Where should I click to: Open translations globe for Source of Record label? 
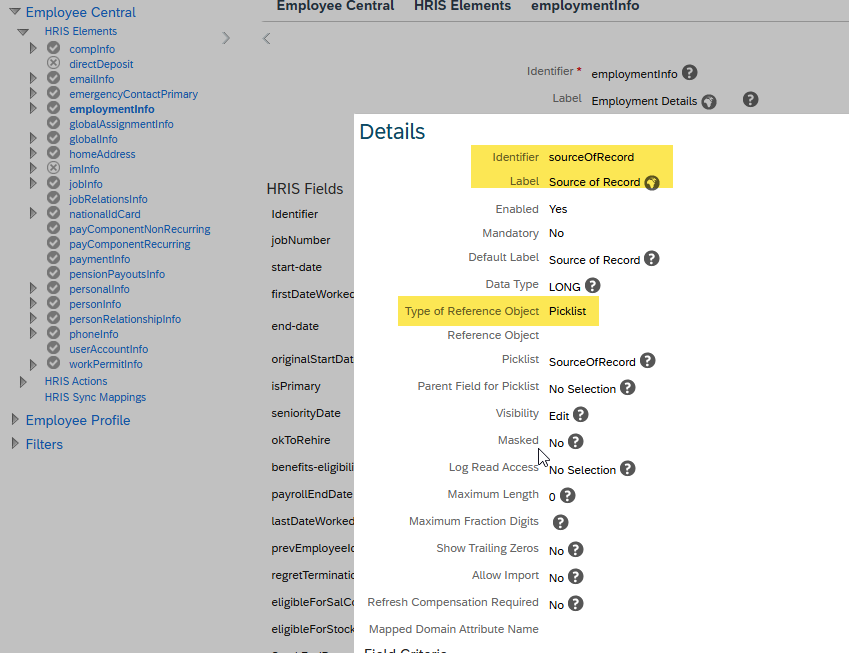pos(652,182)
